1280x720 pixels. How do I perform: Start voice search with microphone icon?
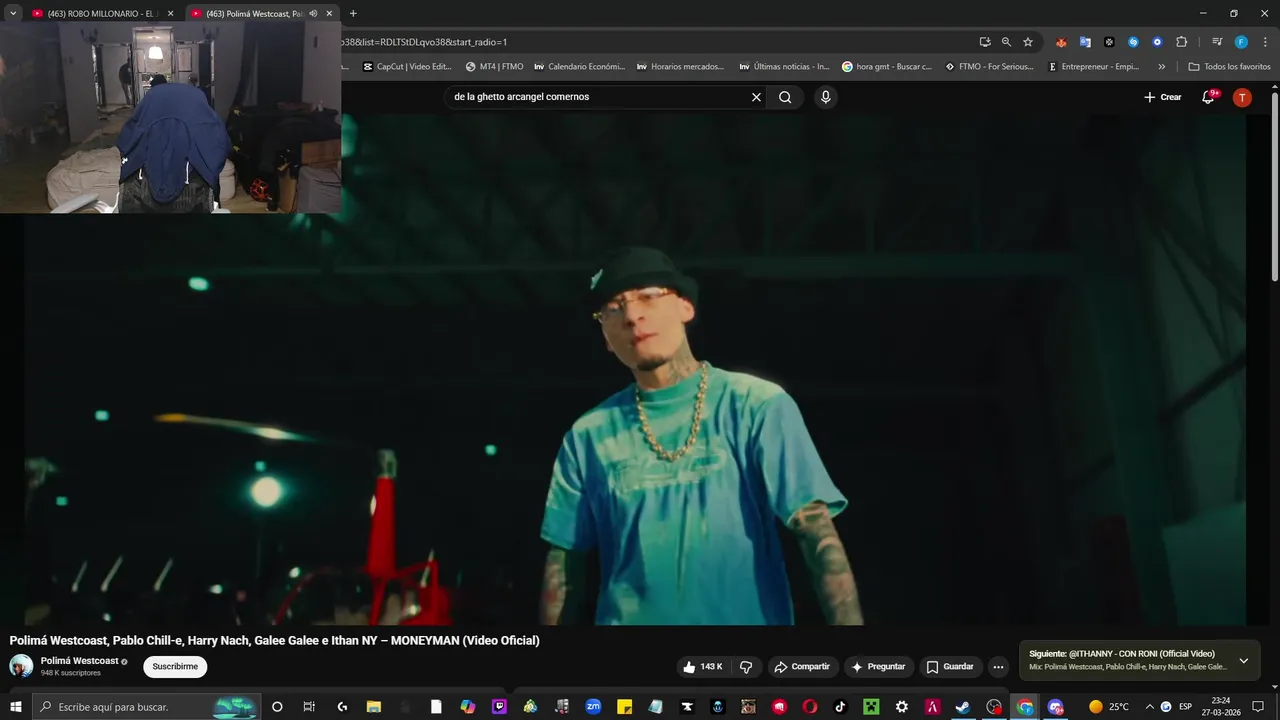point(825,97)
